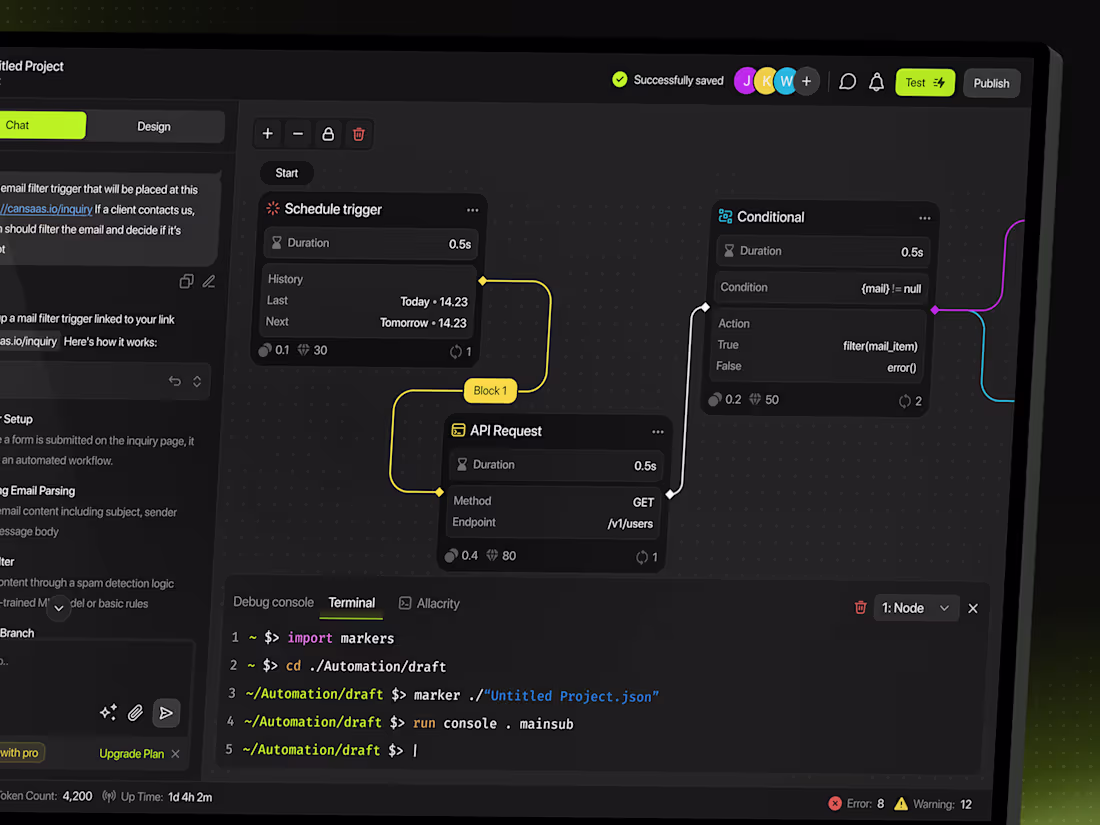Expand the 1: Node dropdown in debug console
Screen dimensions: 1100x825
[x=916, y=607]
